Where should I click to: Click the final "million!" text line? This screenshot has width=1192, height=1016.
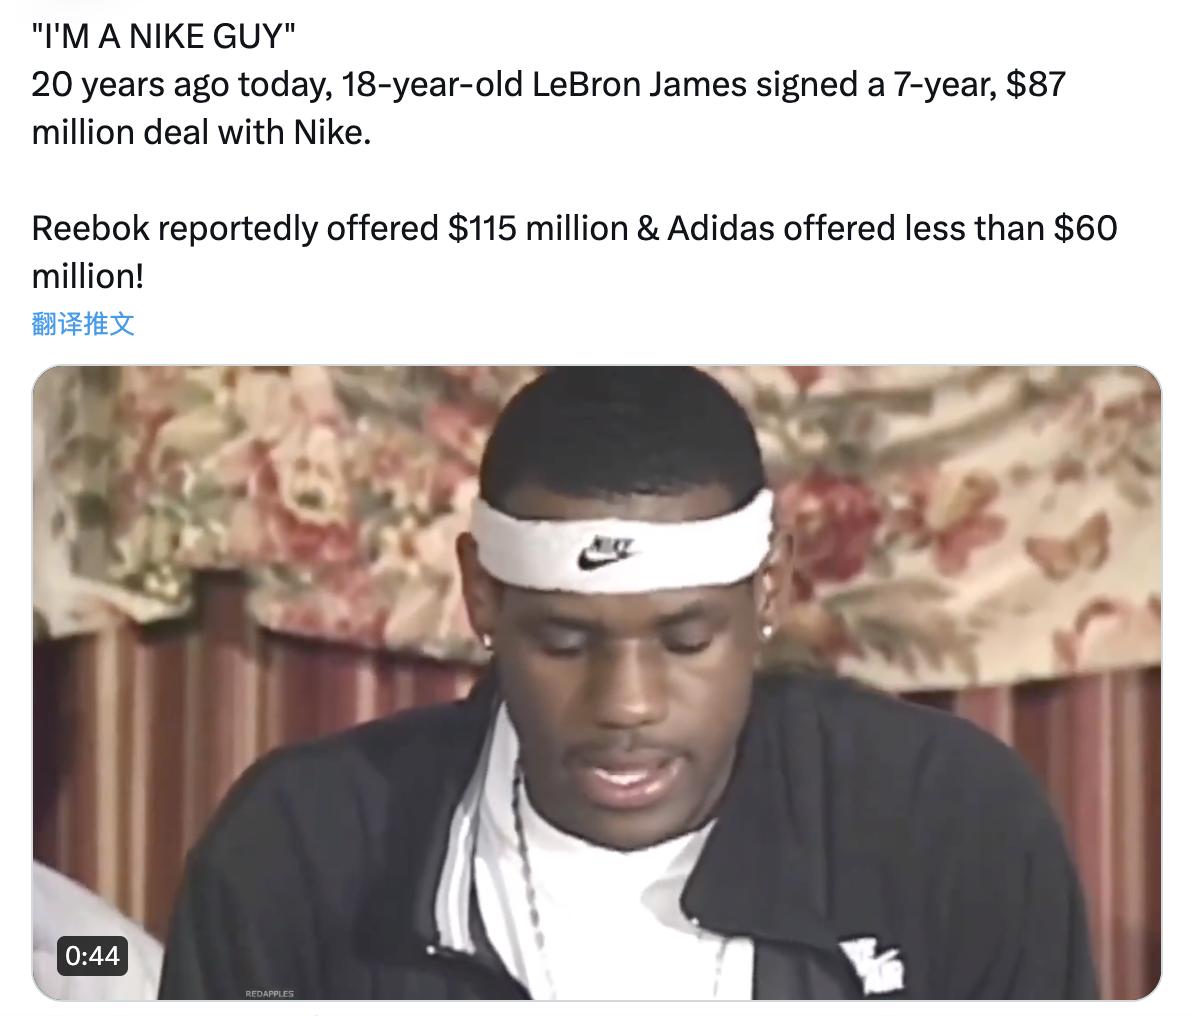pos(87,276)
